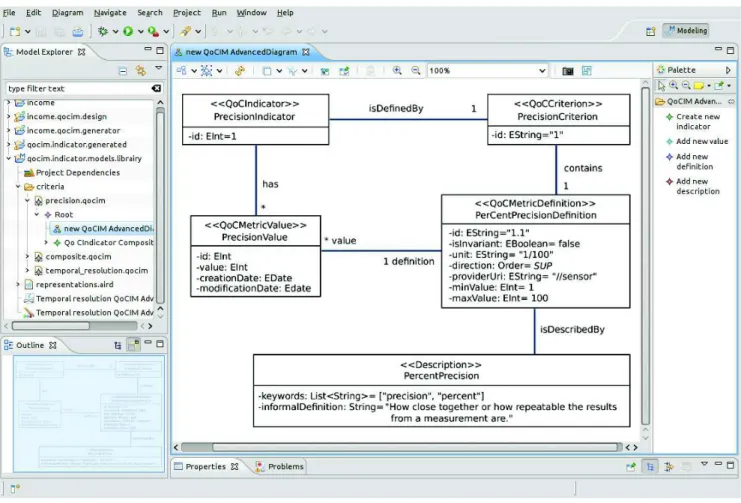This screenshot has height=503, width=741.
Task: Click the Print toolbar icon
Action: pyautogui.click(x=78, y=32)
